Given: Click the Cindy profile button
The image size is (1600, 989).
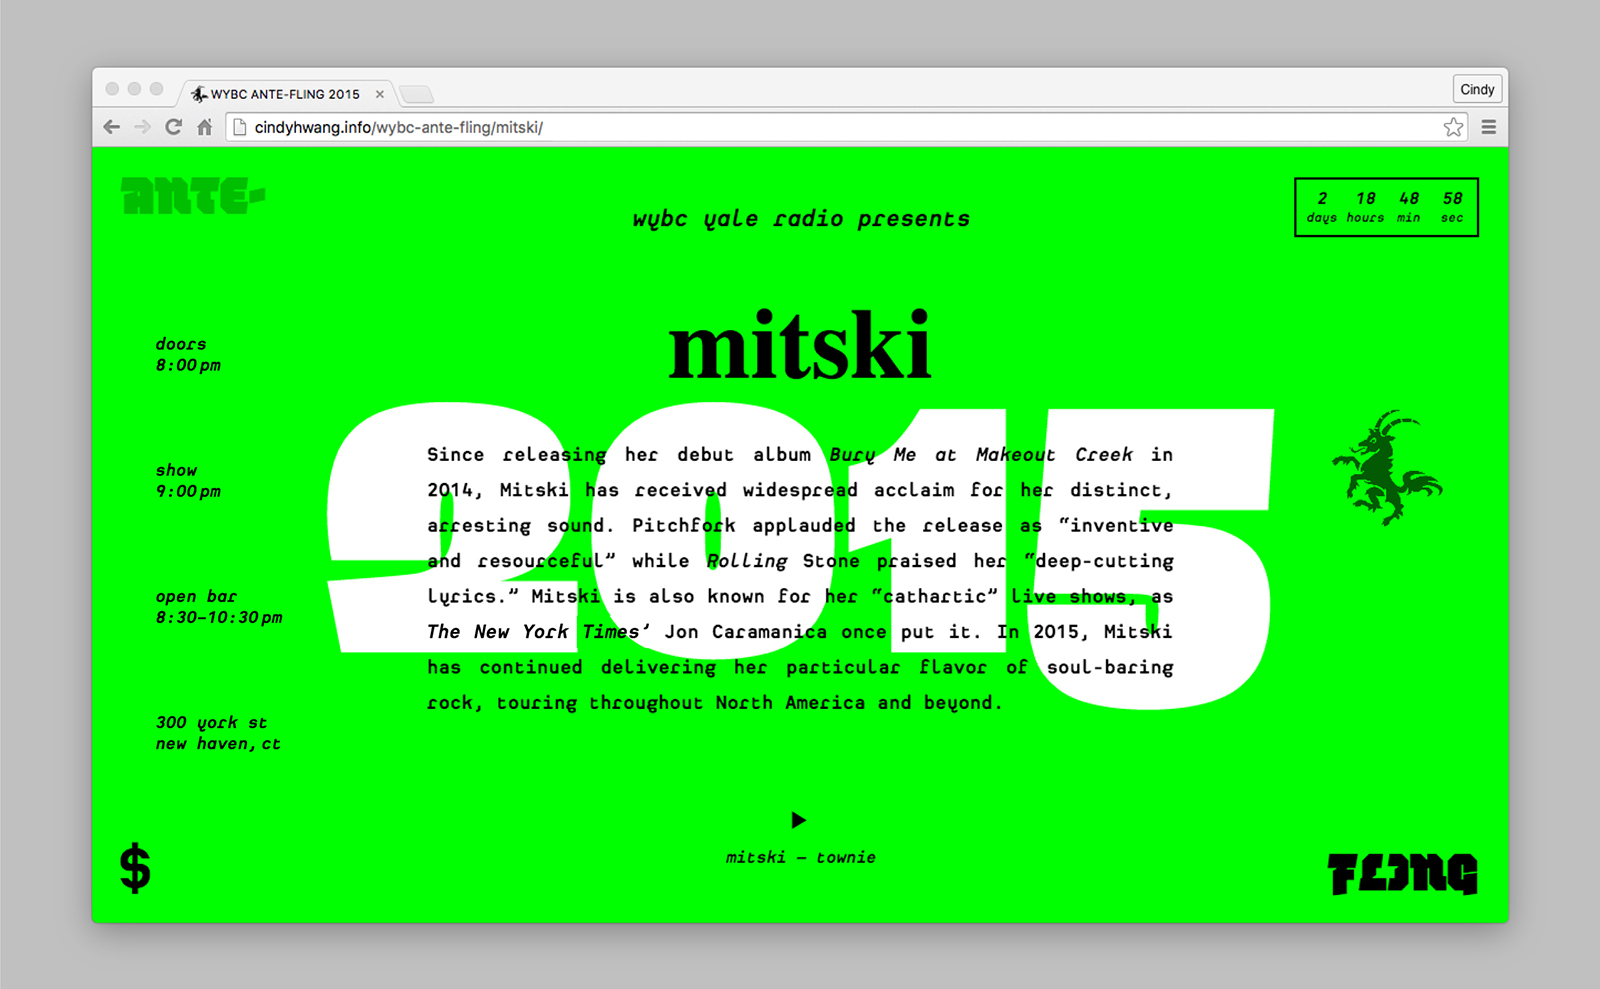Looking at the screenshot, I should point(1477,89).
